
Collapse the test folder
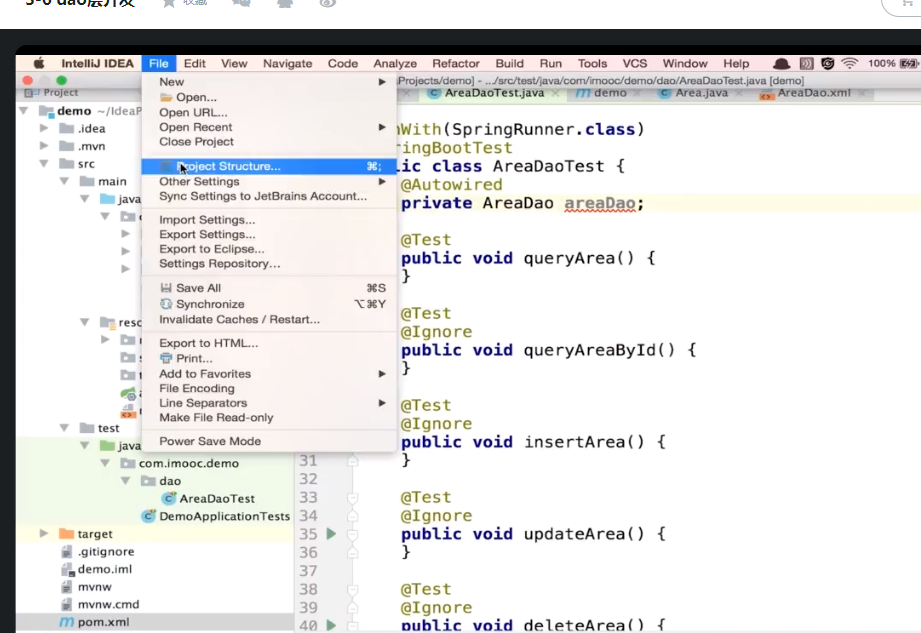click(64, 427)
